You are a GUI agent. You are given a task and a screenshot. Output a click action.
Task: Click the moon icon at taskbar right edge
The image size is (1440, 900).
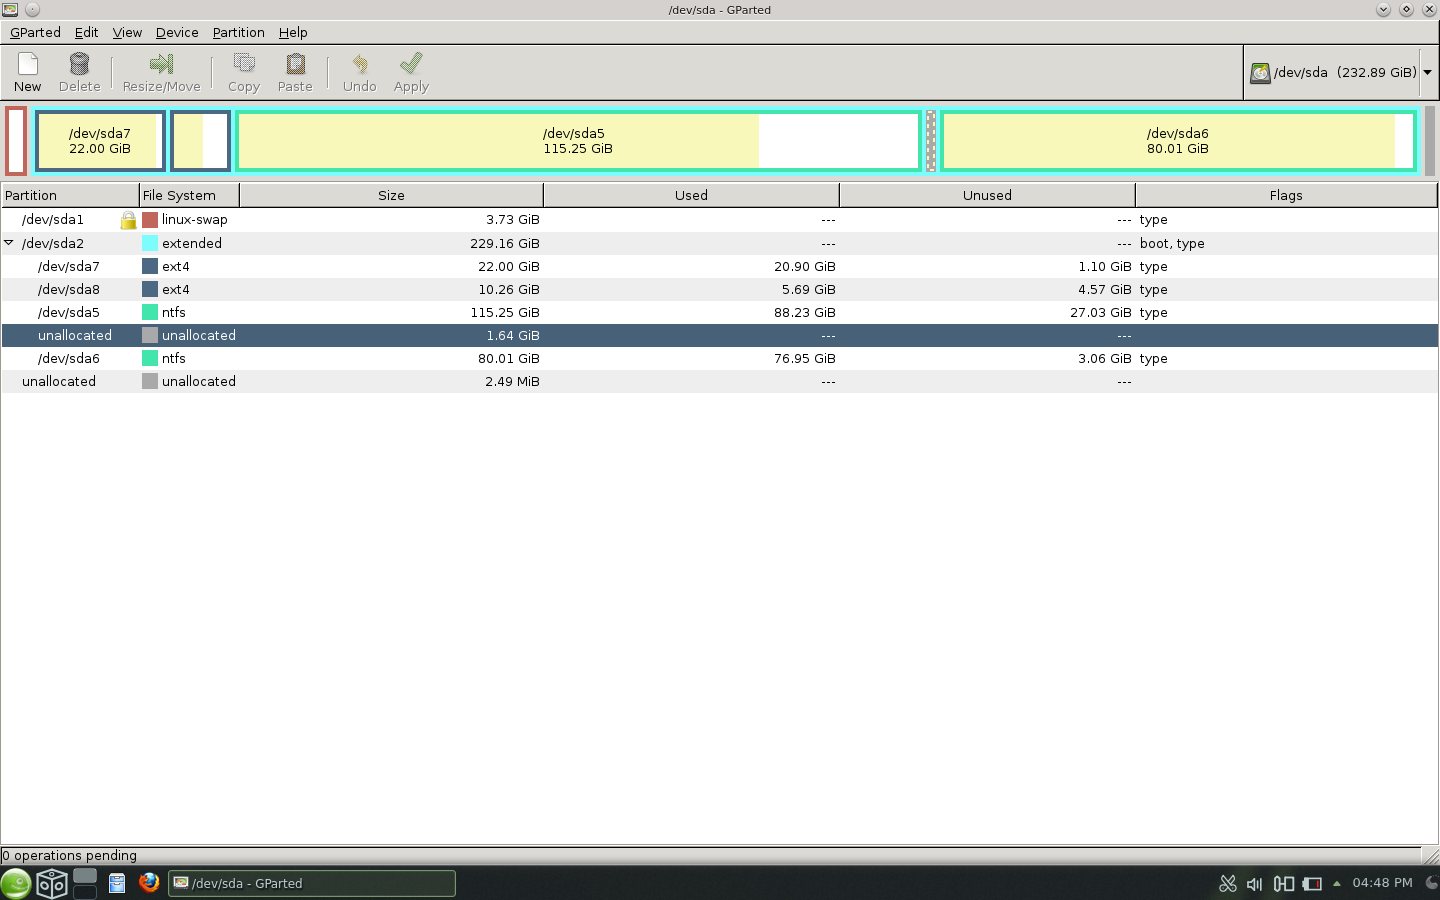(1431, 883)
